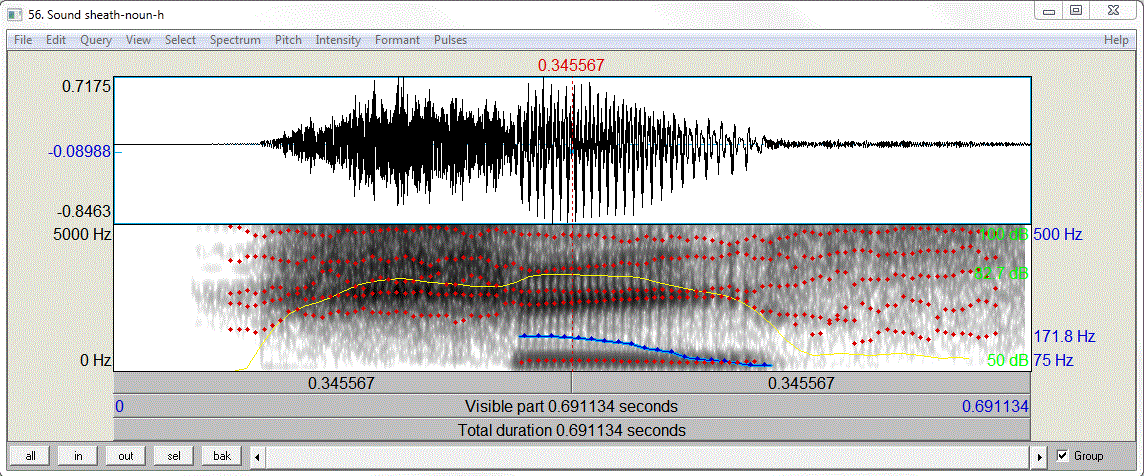Click the 171.8 Hz pitch value

point(1064,337)
